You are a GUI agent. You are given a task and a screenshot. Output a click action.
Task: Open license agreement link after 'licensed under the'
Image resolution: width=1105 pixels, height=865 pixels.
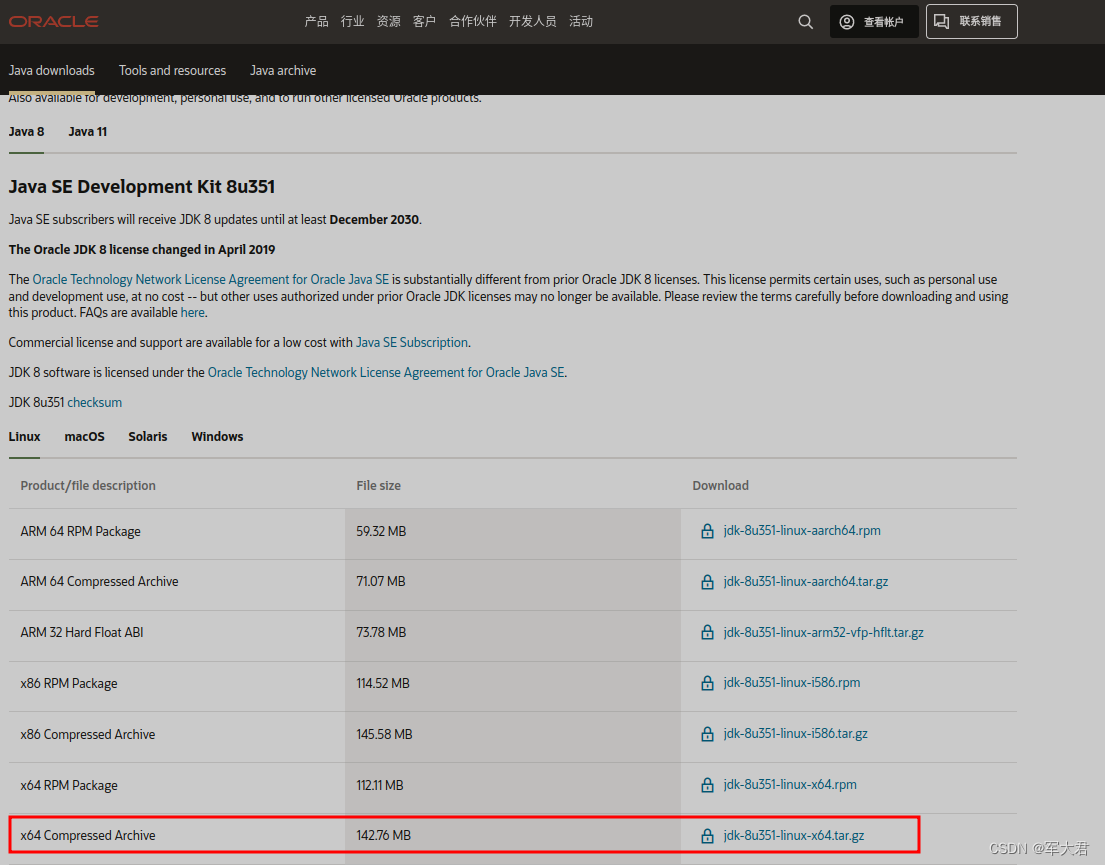(386, 372)
